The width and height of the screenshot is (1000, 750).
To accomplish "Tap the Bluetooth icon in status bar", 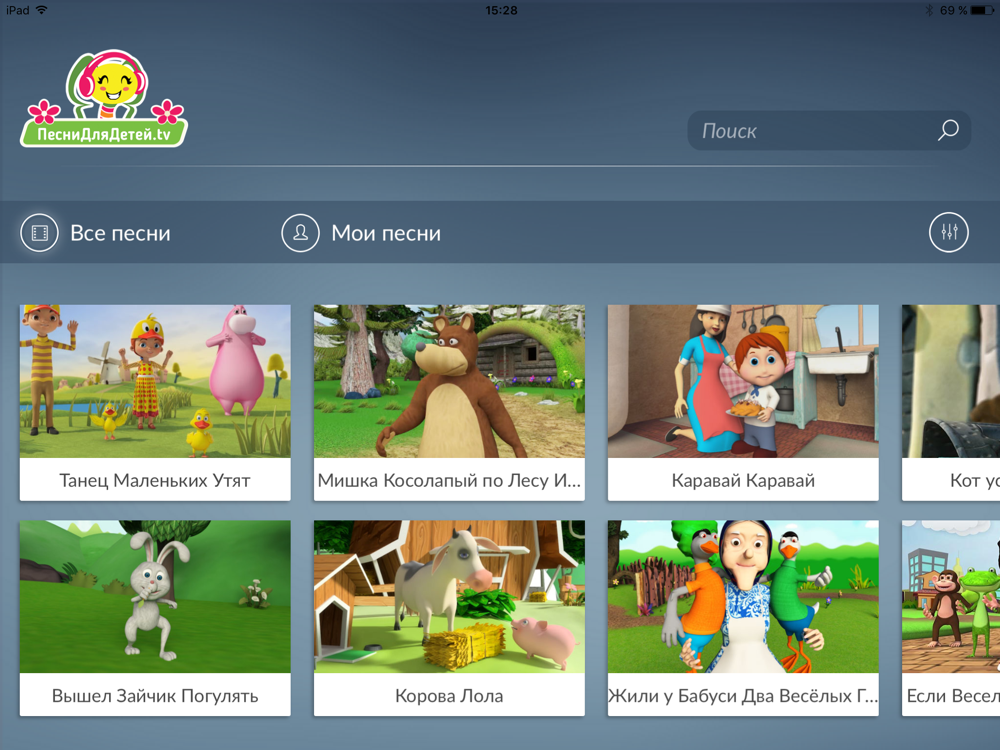I will (x=929, y=10).
